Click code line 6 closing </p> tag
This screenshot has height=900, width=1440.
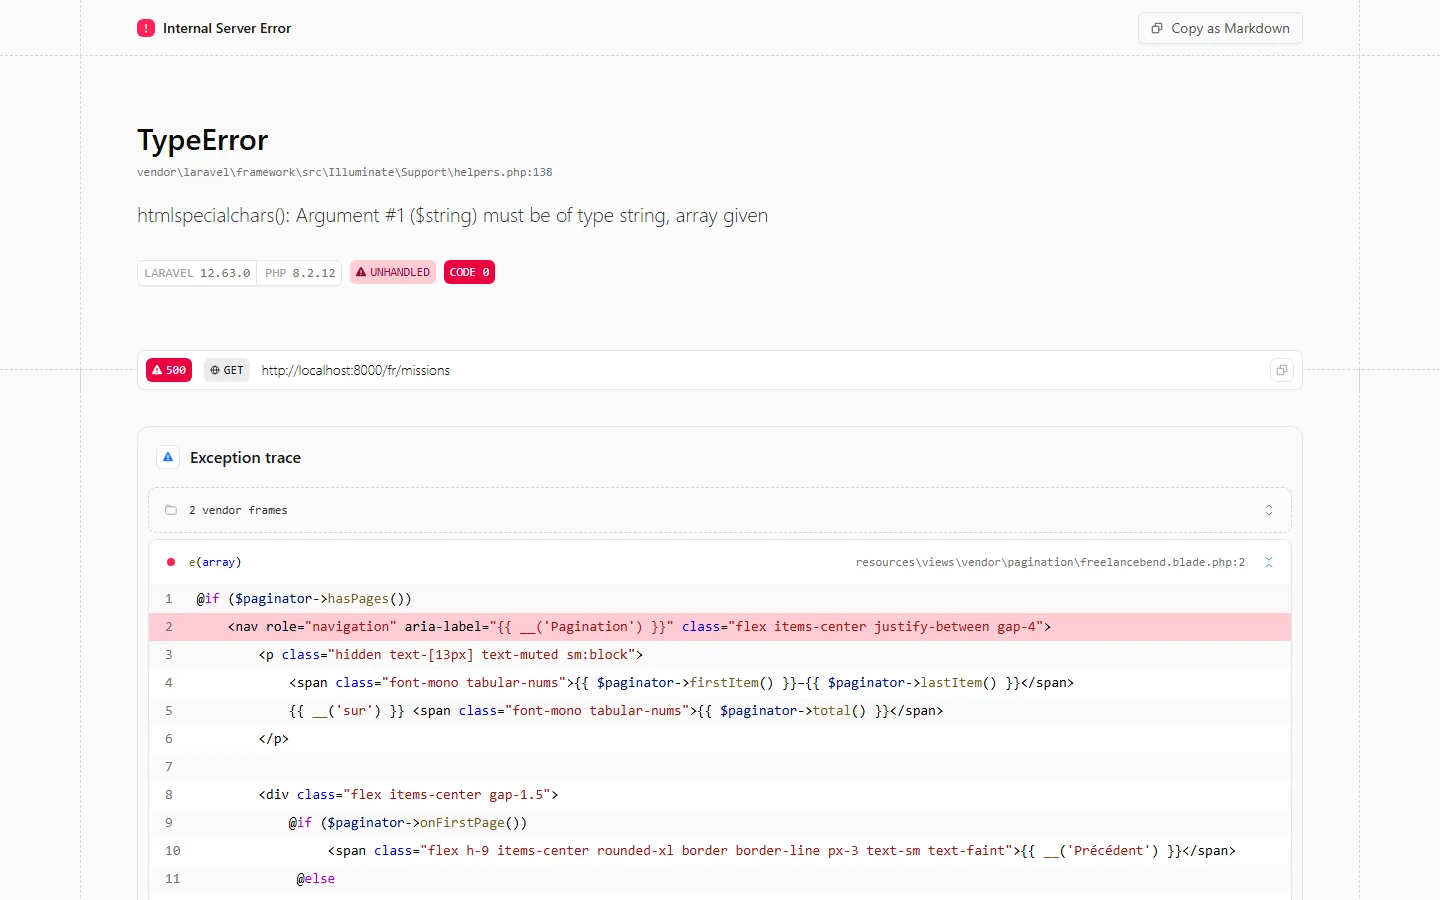click(720, 739)
